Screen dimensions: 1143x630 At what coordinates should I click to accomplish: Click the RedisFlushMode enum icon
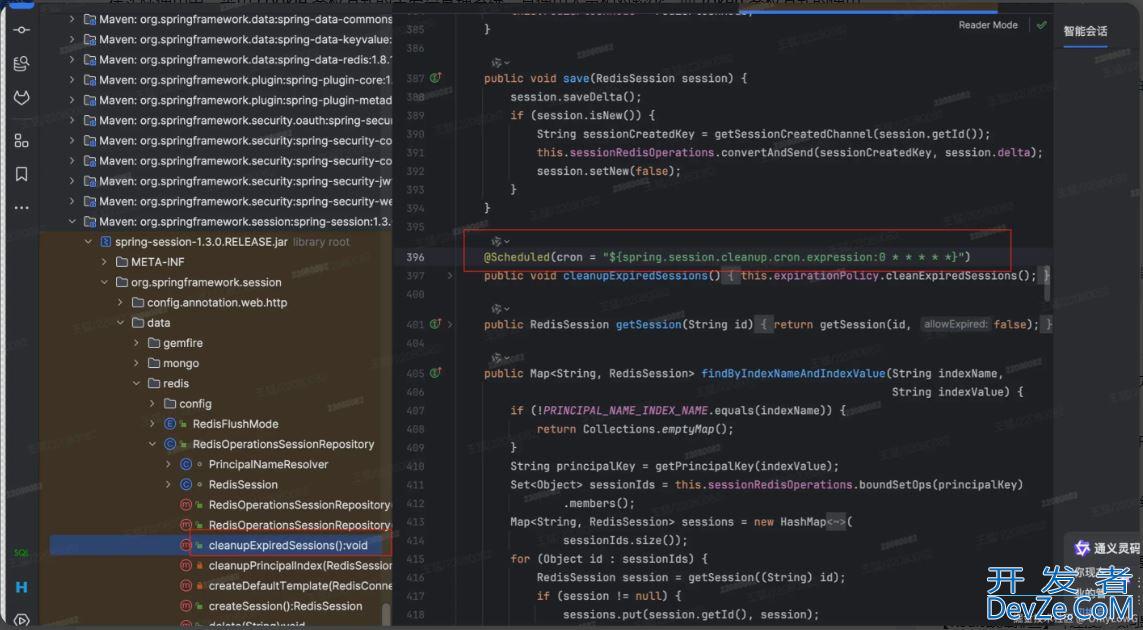(x=171, y=424)
